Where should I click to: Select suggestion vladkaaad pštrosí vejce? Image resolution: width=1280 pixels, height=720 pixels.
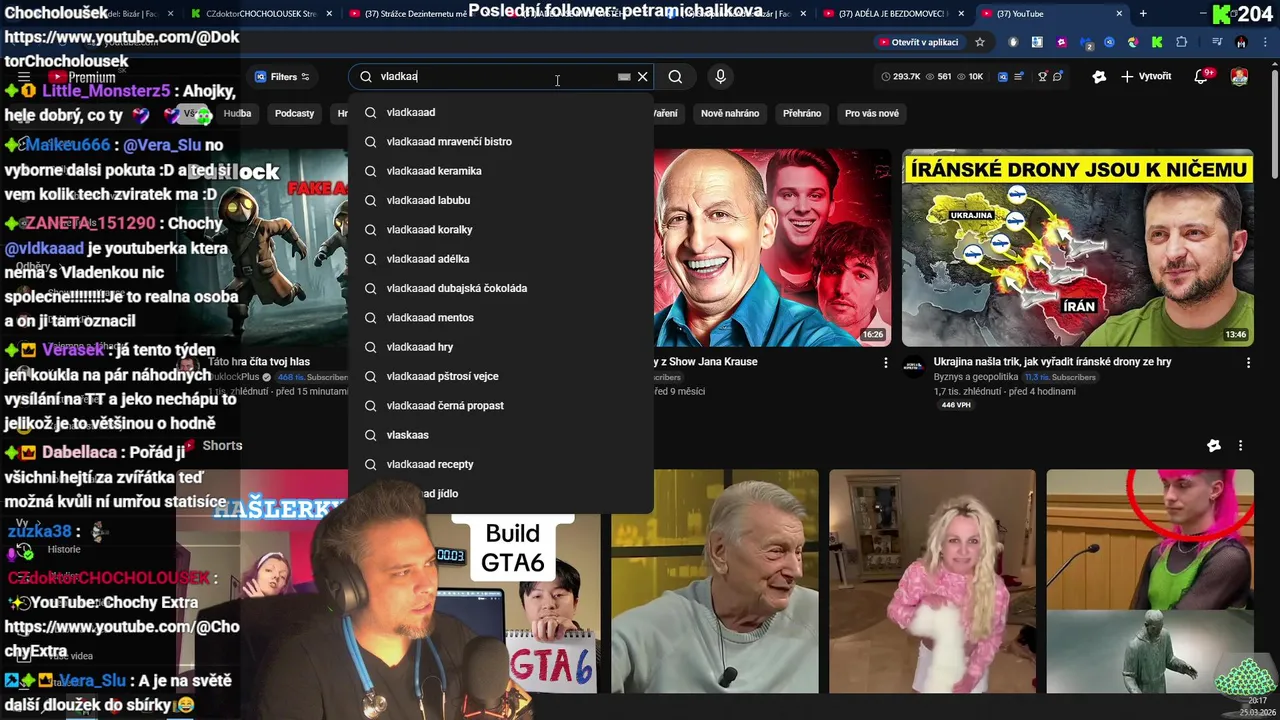tap(500, 376)
